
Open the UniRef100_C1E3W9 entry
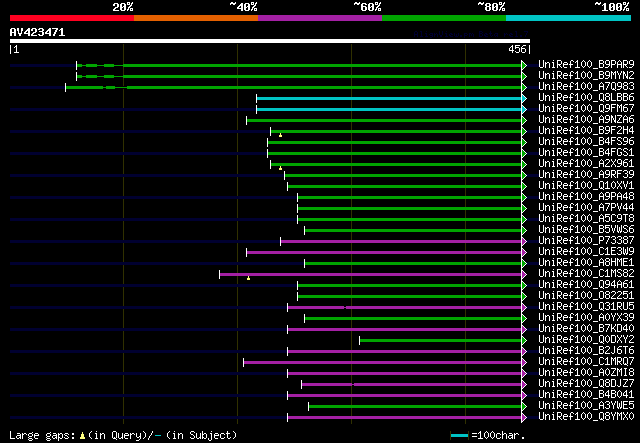(x=586, y=252)
